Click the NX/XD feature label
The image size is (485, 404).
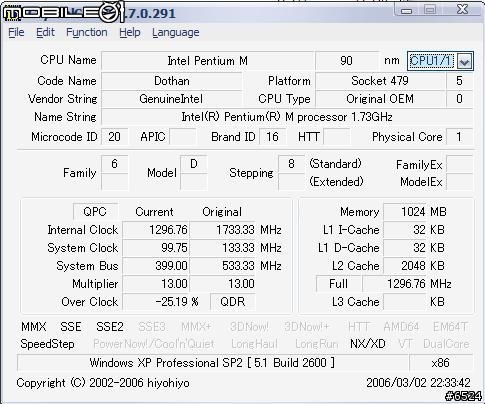[368, 344]
